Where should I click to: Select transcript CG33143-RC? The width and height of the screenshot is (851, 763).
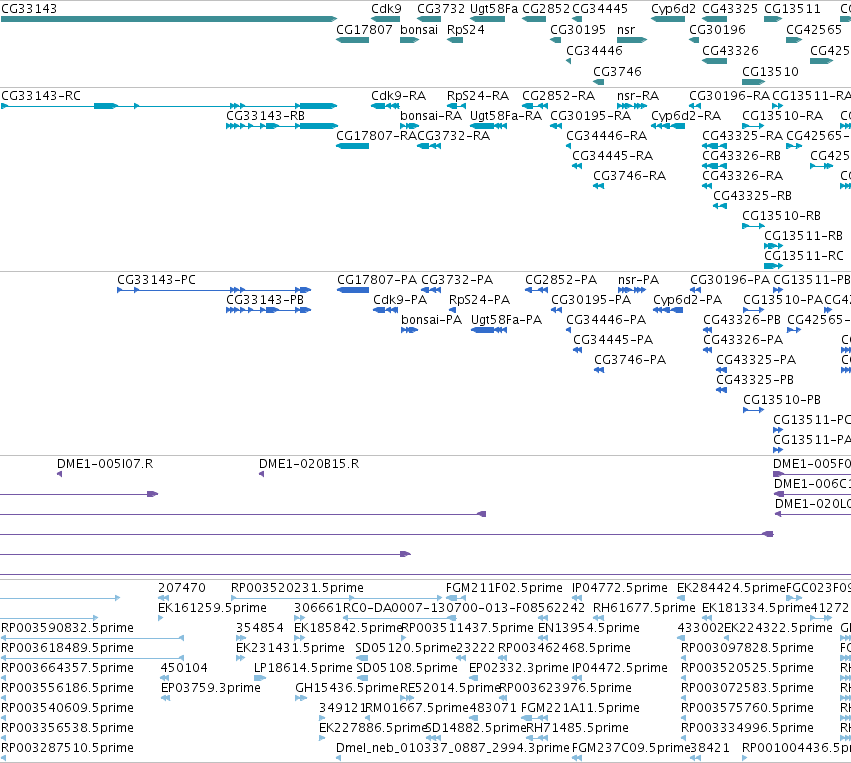click(41, 96)
